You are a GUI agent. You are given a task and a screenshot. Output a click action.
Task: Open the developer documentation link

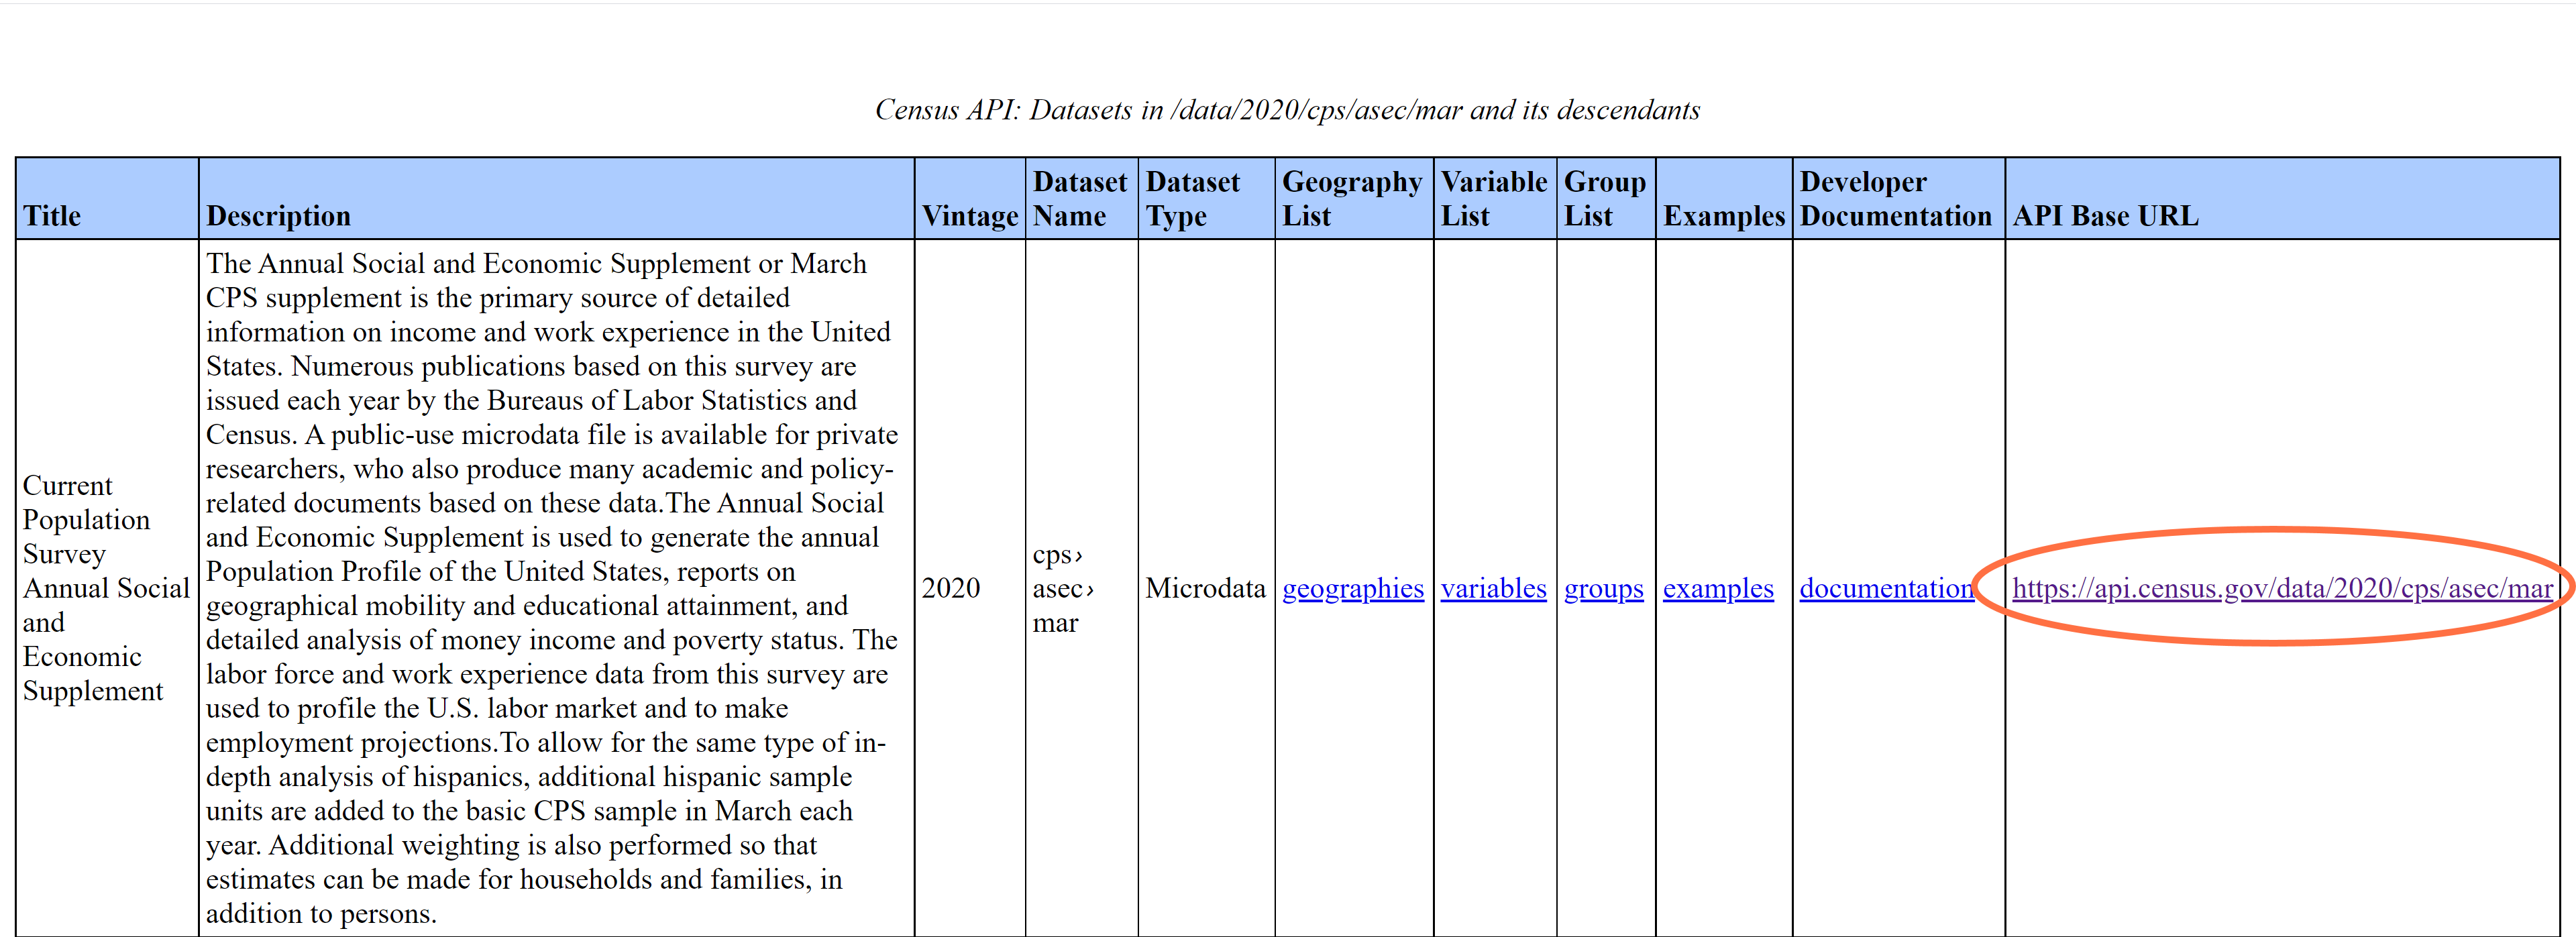coord(1885,588)
